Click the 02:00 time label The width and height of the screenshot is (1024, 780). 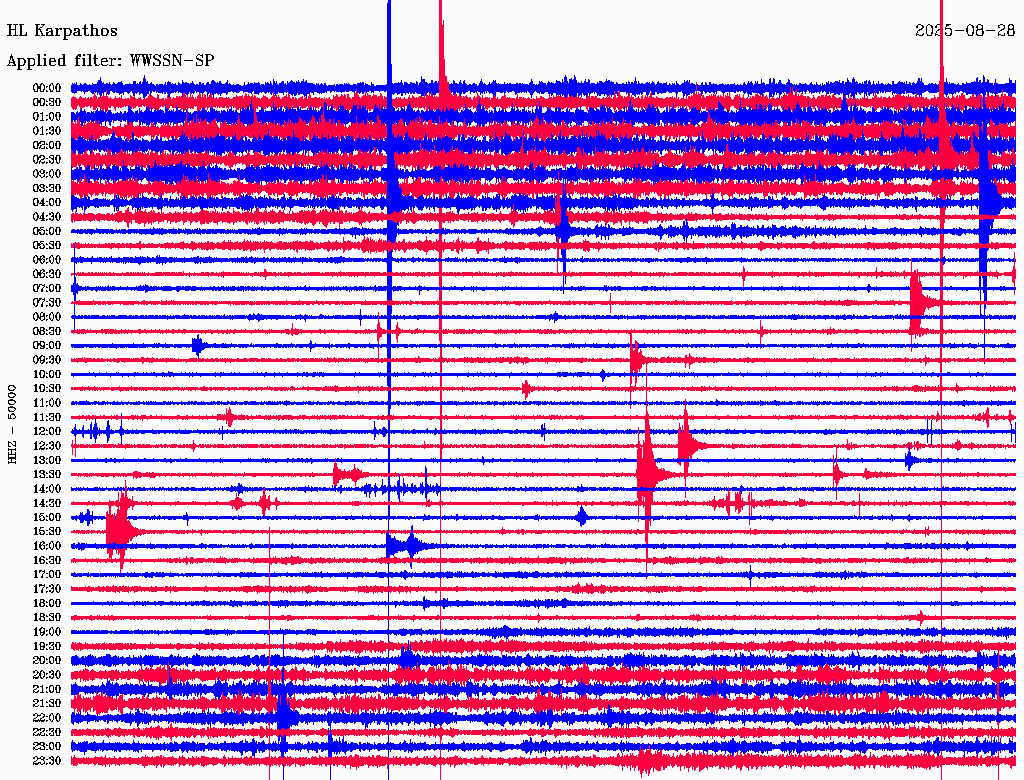coord(47,145)
